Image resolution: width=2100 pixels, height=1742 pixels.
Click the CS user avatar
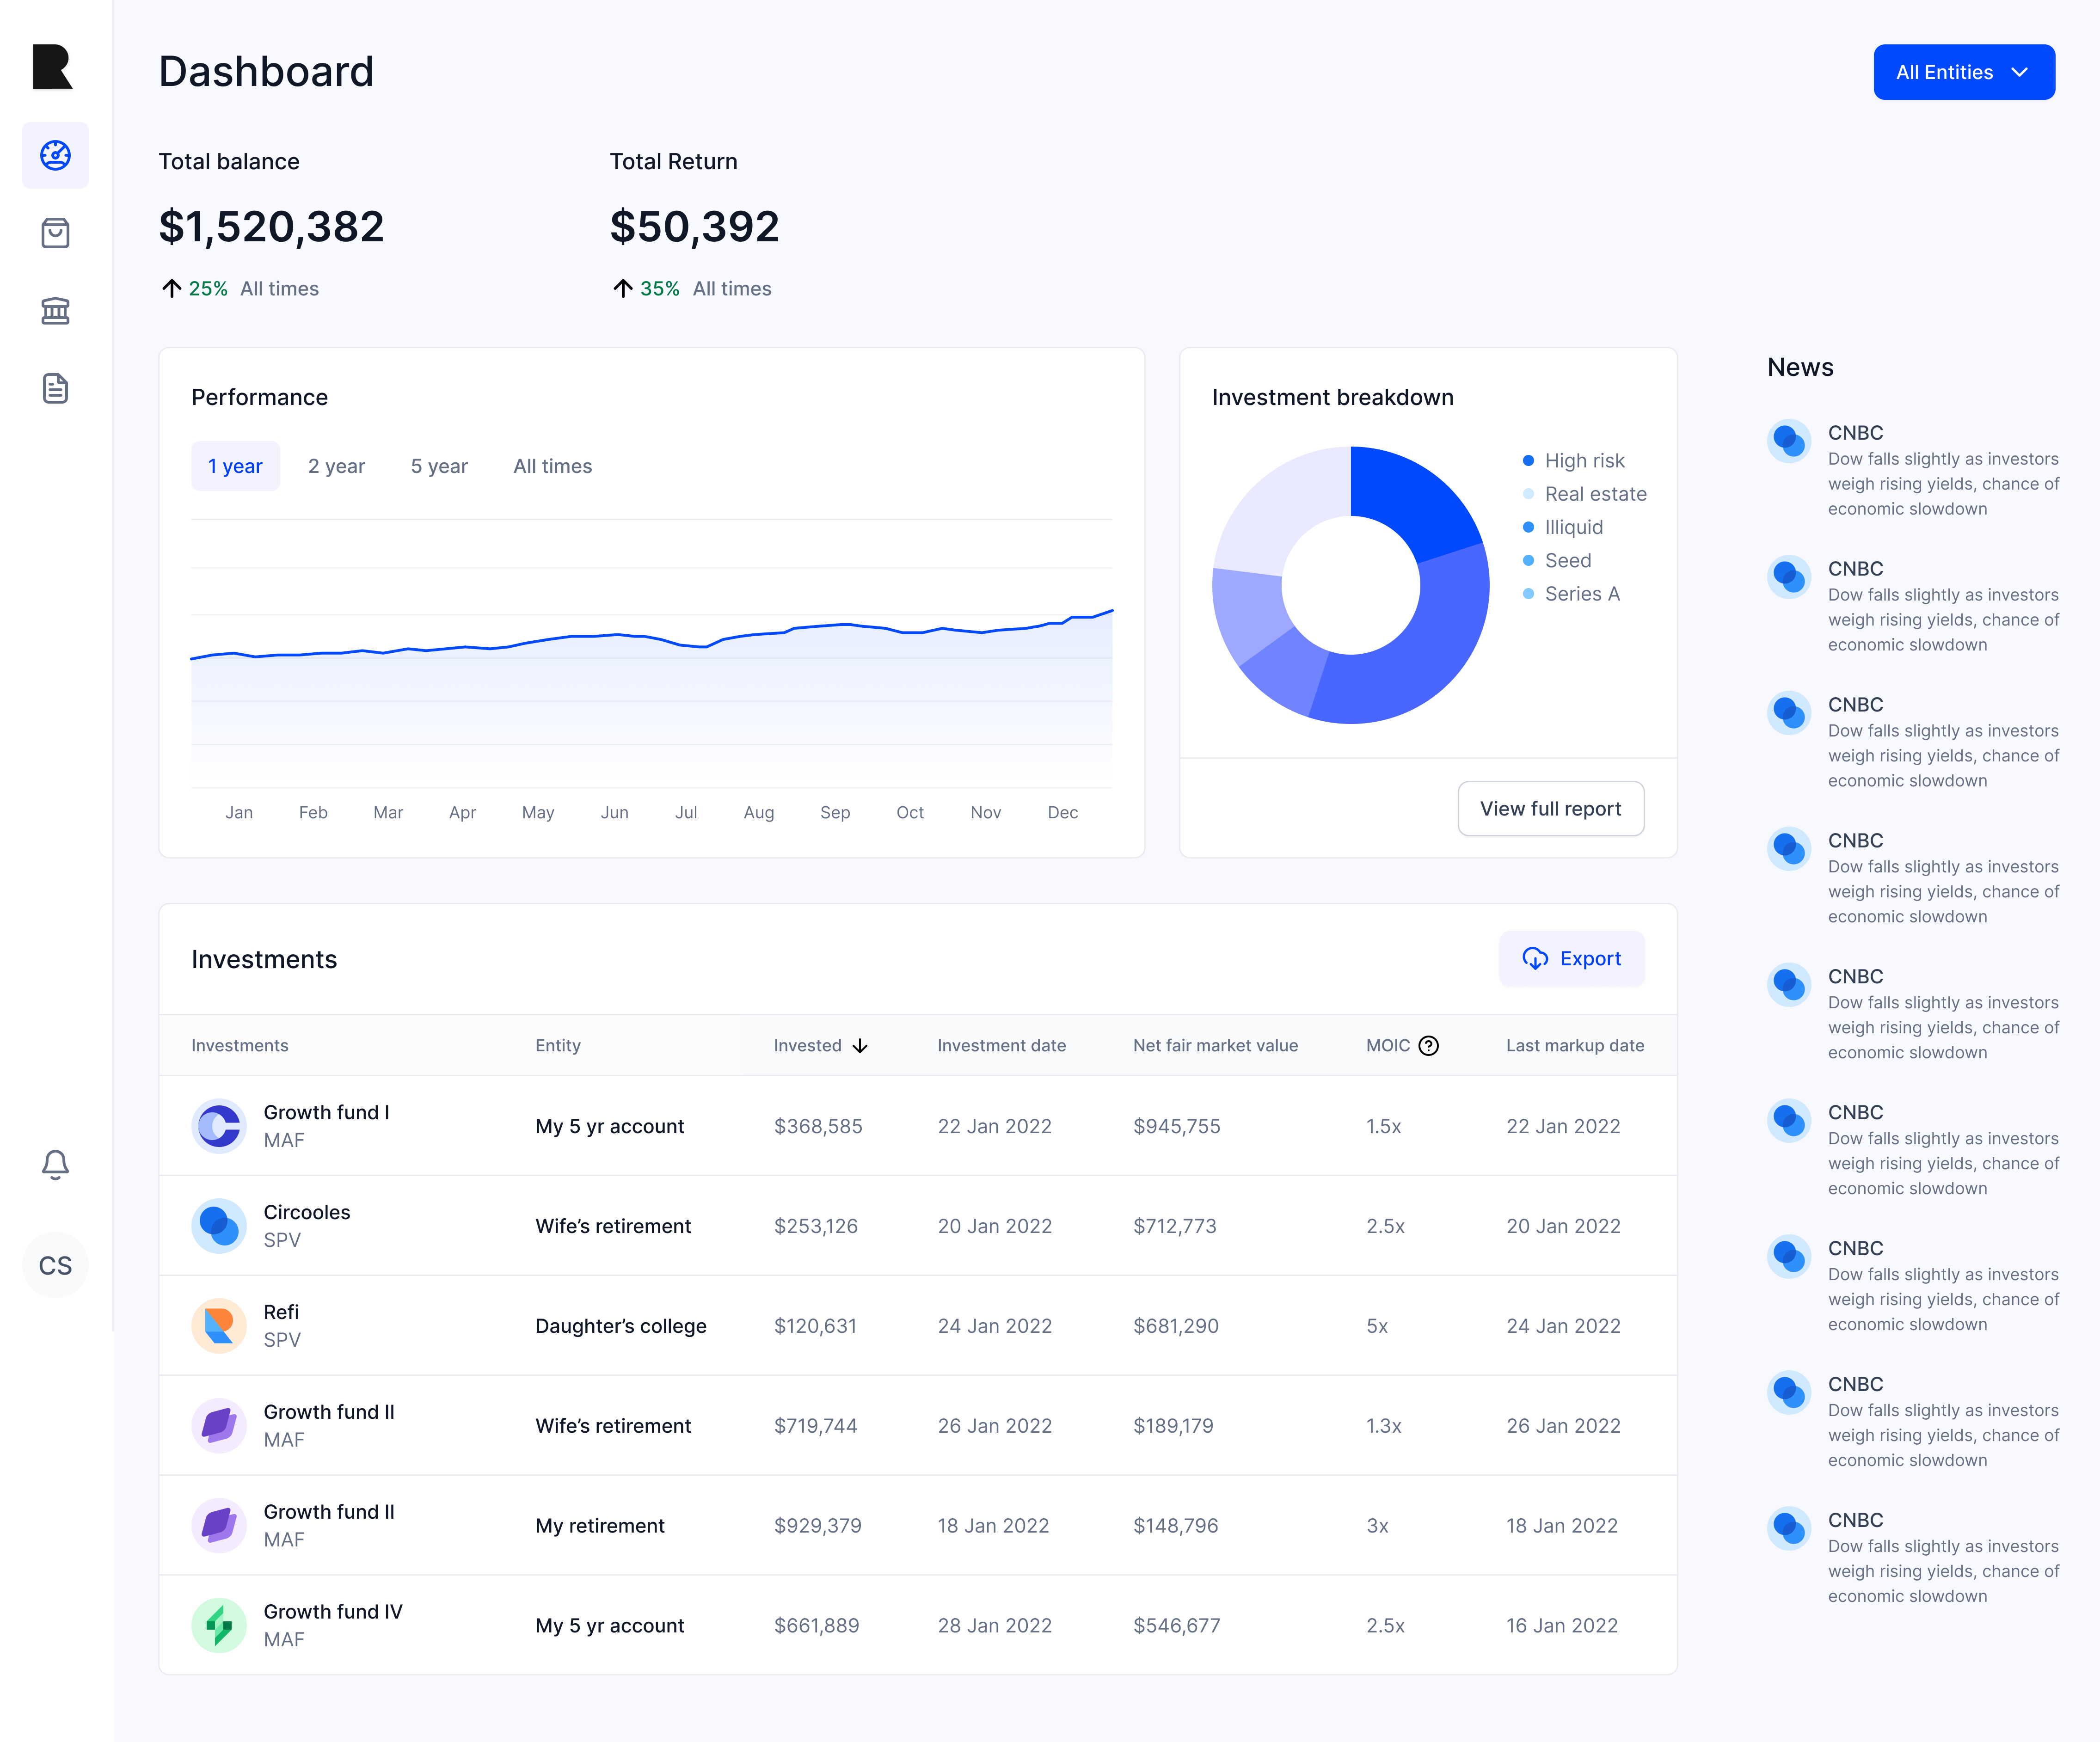(55, 1265)
